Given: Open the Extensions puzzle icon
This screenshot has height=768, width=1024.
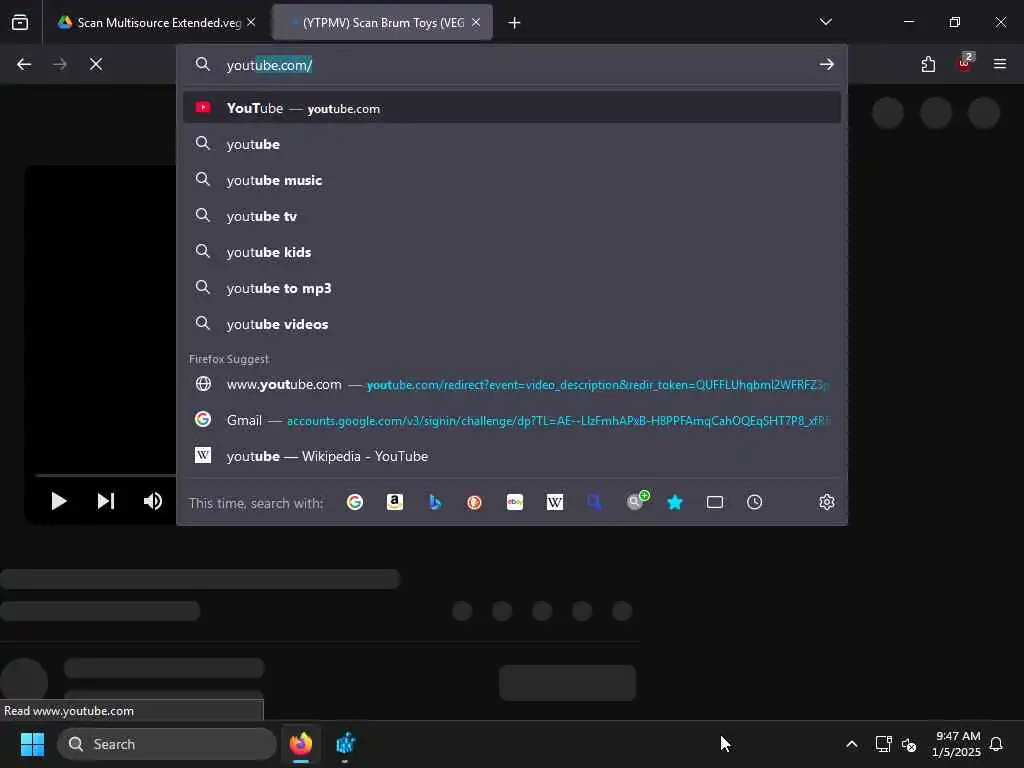Looking at the screenshot, I should pyautogui.click(x=928, y=64).
